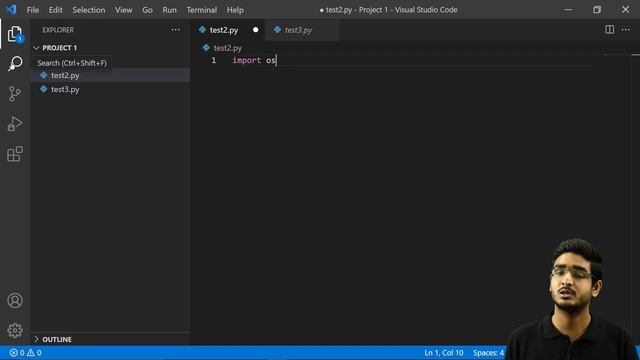Click the 'import' keyword in the editor
The image size is (640, 360).
coord(247,60)
